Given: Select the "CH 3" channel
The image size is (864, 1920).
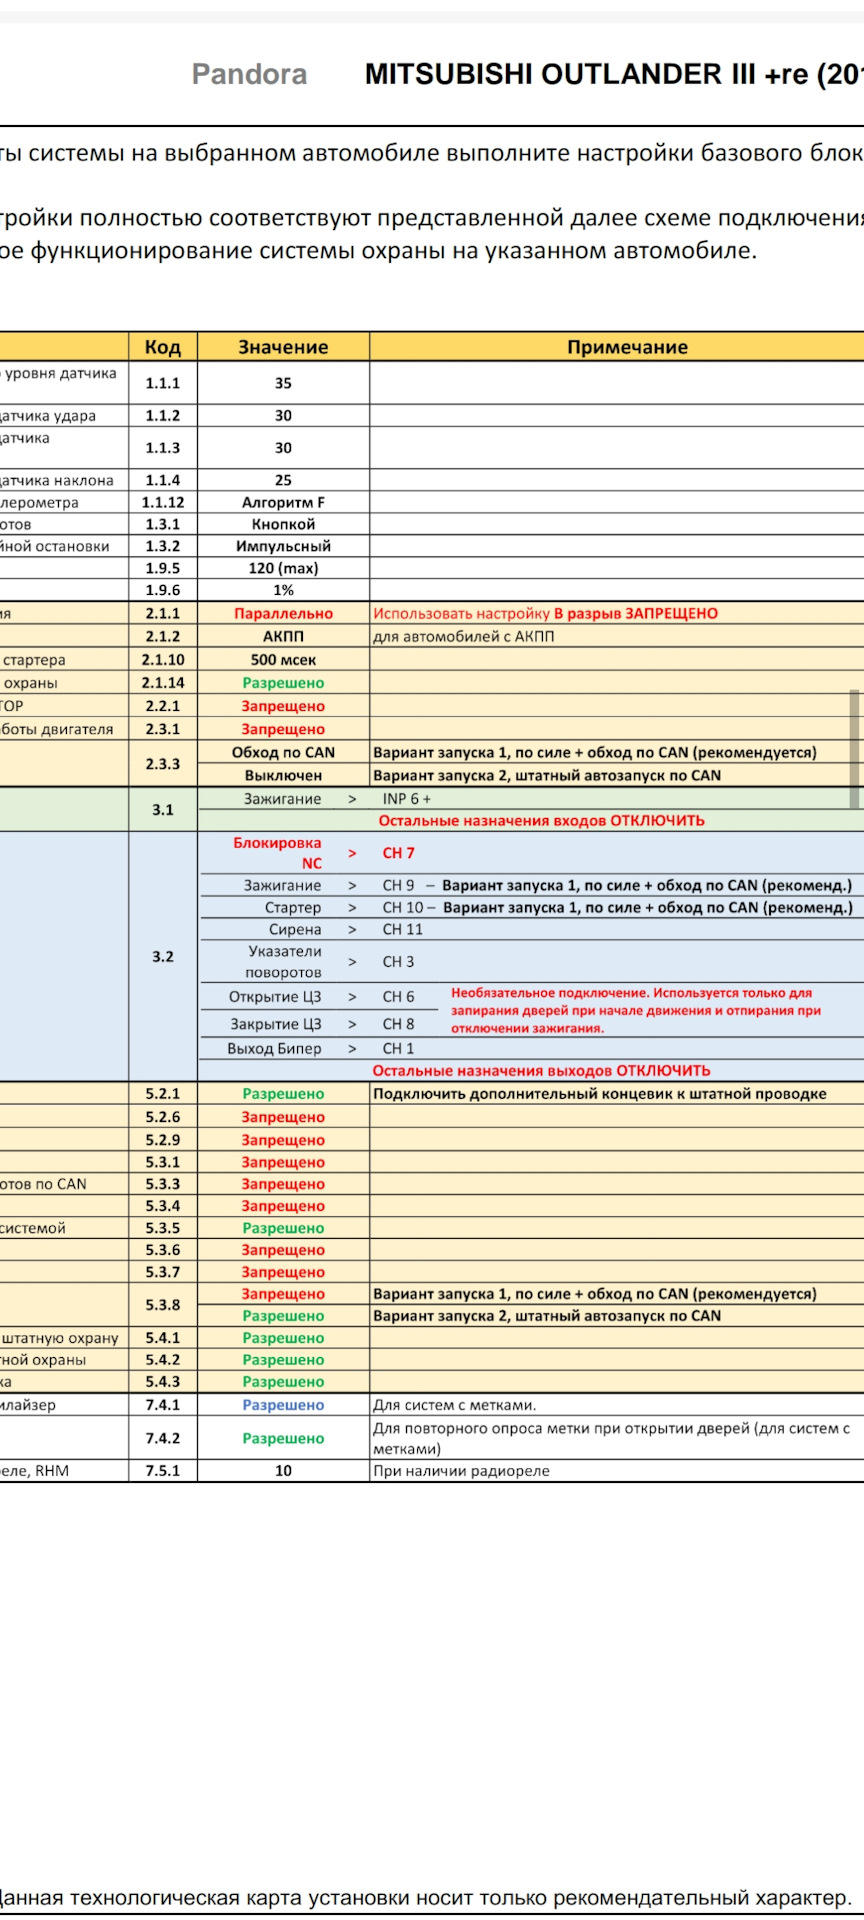Looking at the screenshot, I should point(398,962).
